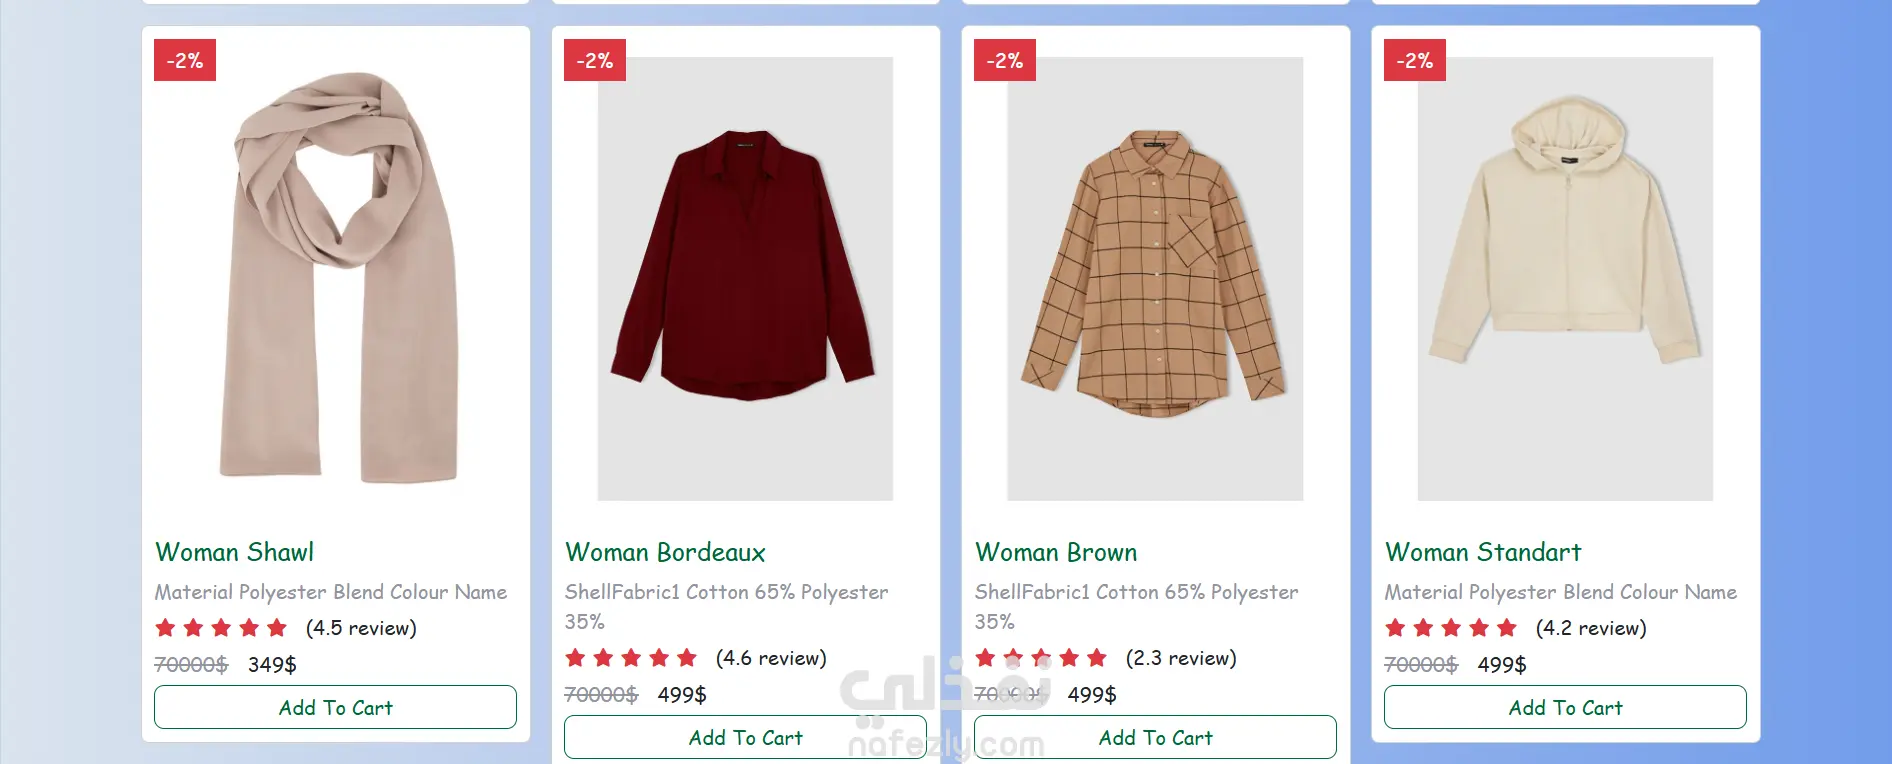Viewport: 1892px width, 764px height.
Task: Add Woman Standart to cart
Action: click(1565, 707)
